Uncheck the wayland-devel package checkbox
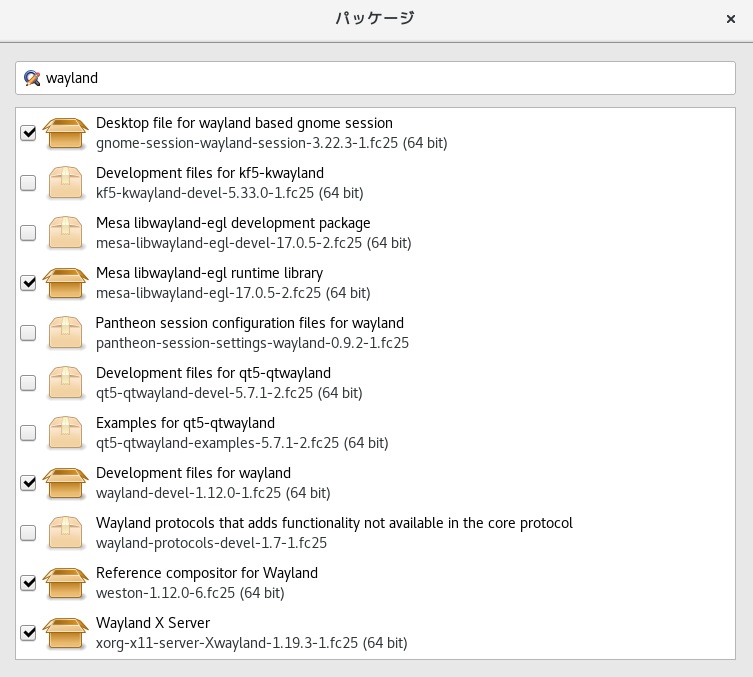 pos(28,483)
